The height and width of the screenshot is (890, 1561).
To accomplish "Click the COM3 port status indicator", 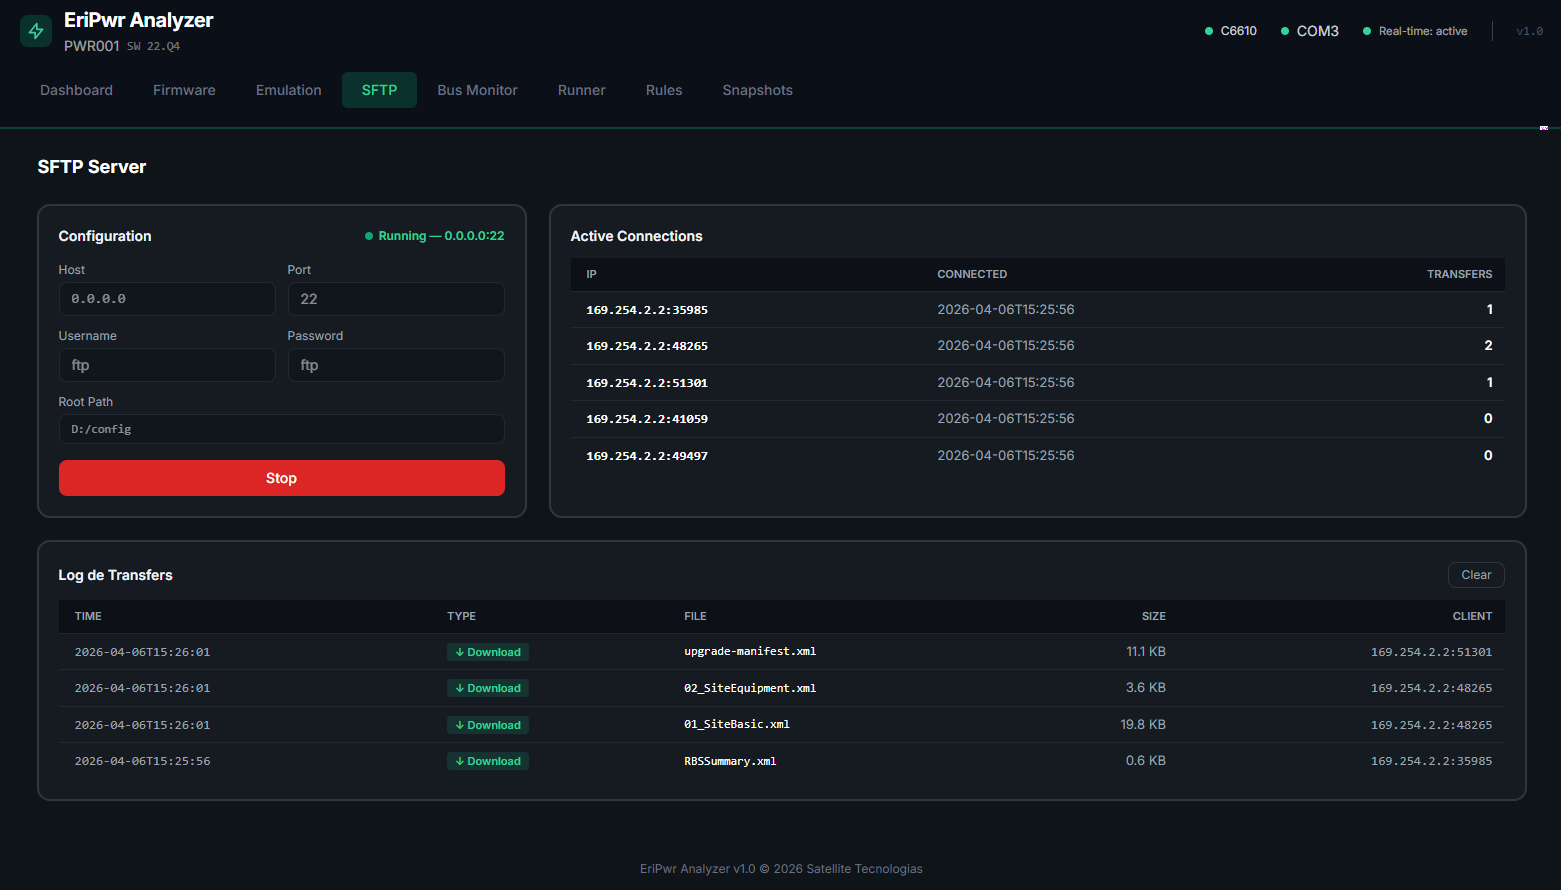I will coord(1309,31).
